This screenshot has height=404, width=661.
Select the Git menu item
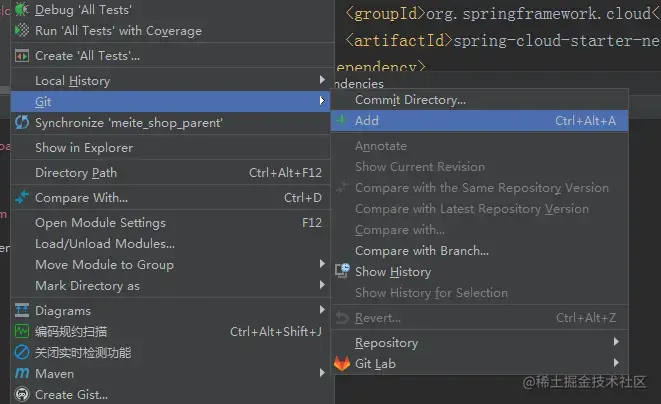[172, 102]
